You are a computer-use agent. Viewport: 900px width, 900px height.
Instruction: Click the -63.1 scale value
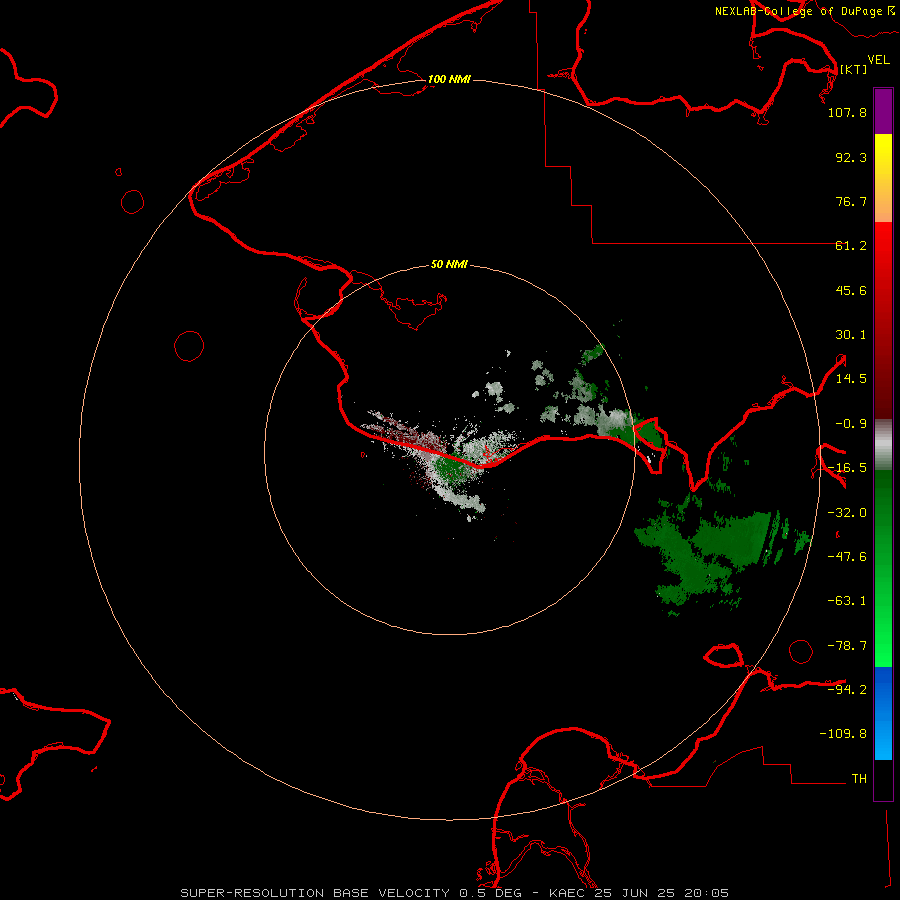point(847,601)
